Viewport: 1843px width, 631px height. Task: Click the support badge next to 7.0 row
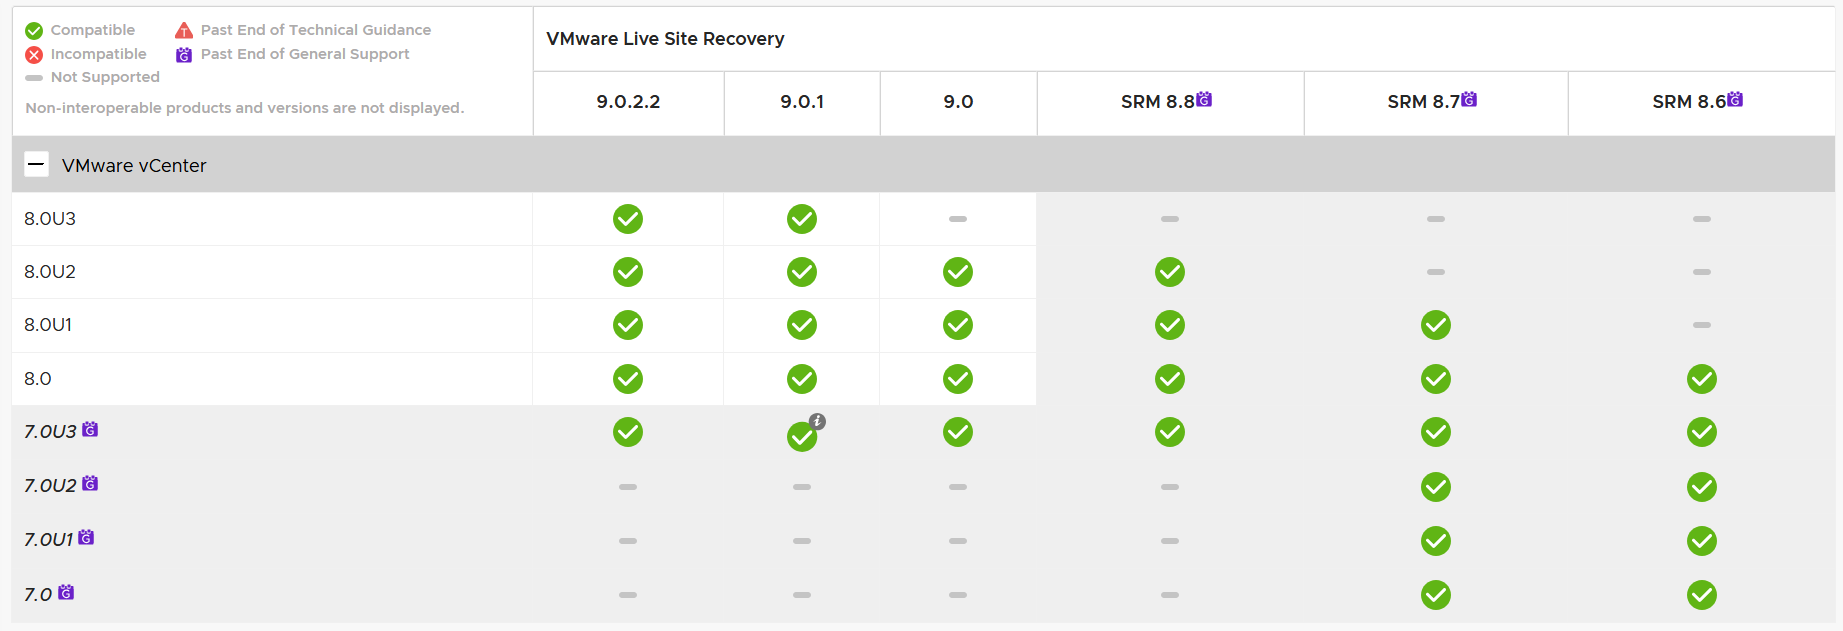(x=66, y=592)
